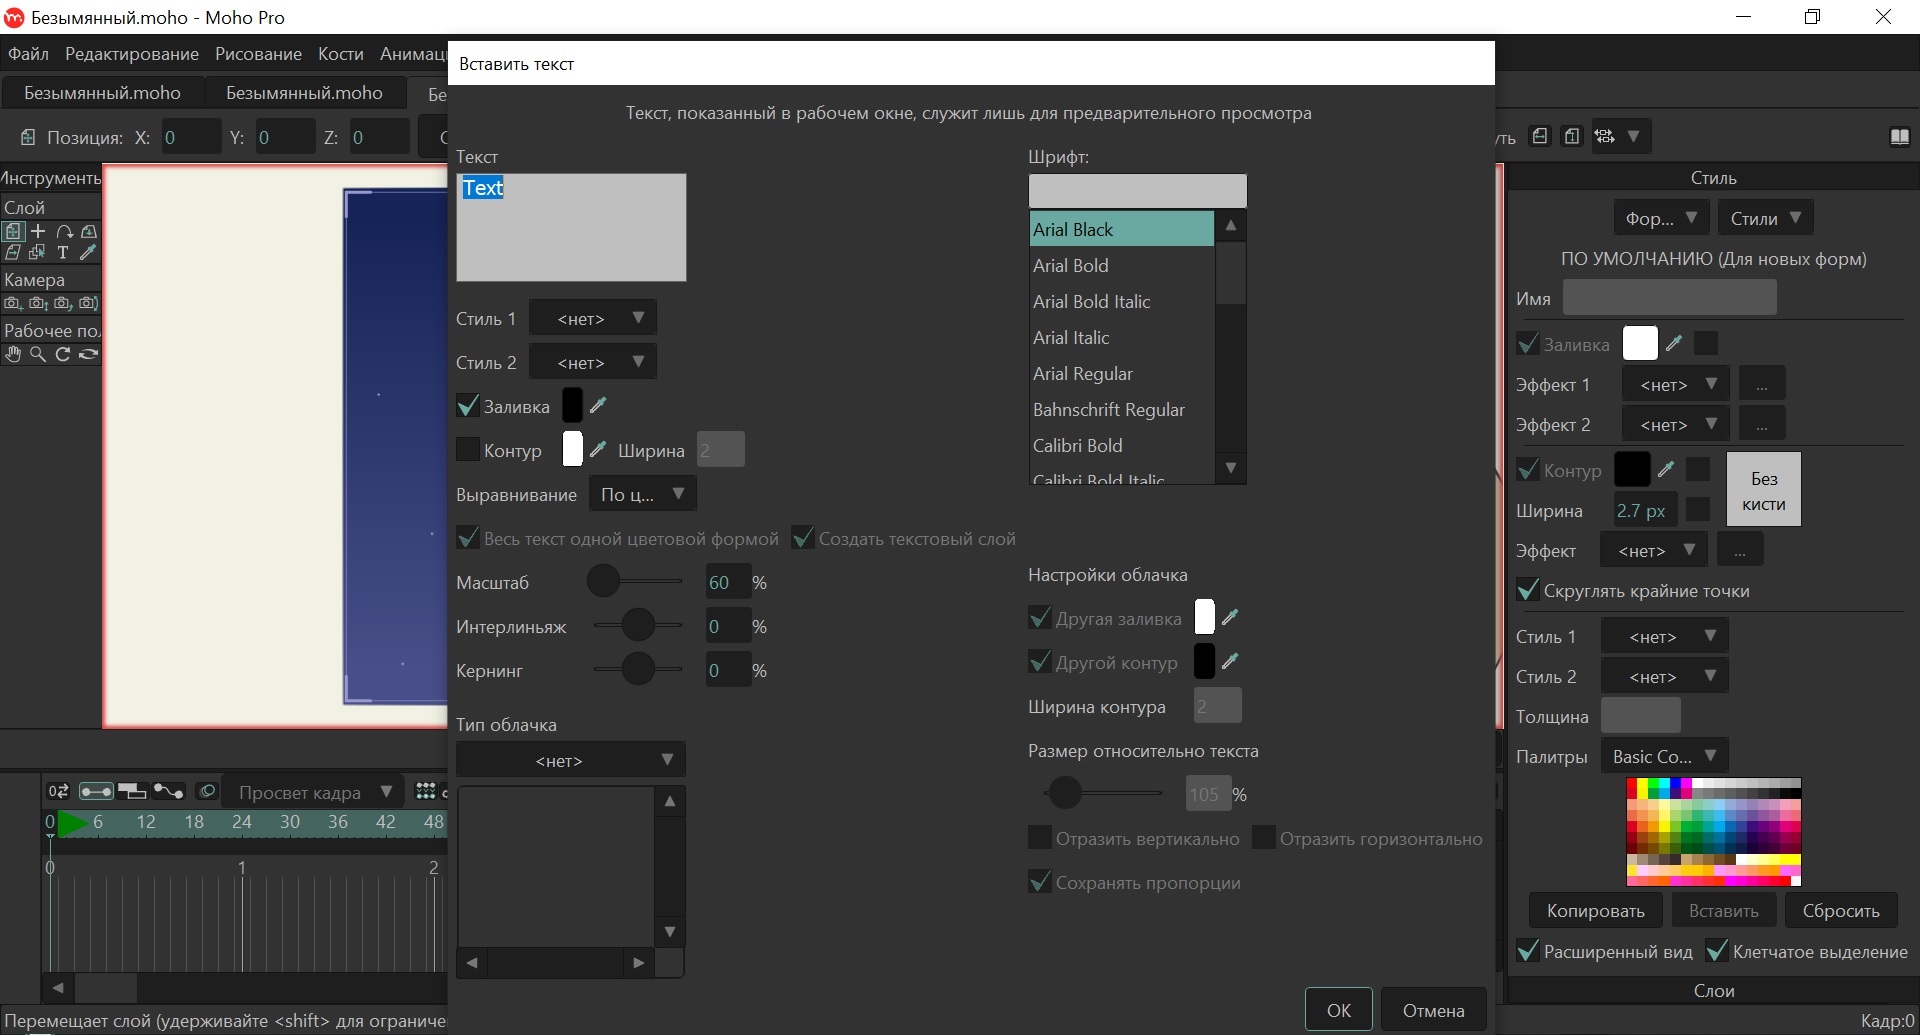Screen dimensions: 1920x1035
Task: Select the Zoom Workspace magnifier tool
Action: pos(38,354)
